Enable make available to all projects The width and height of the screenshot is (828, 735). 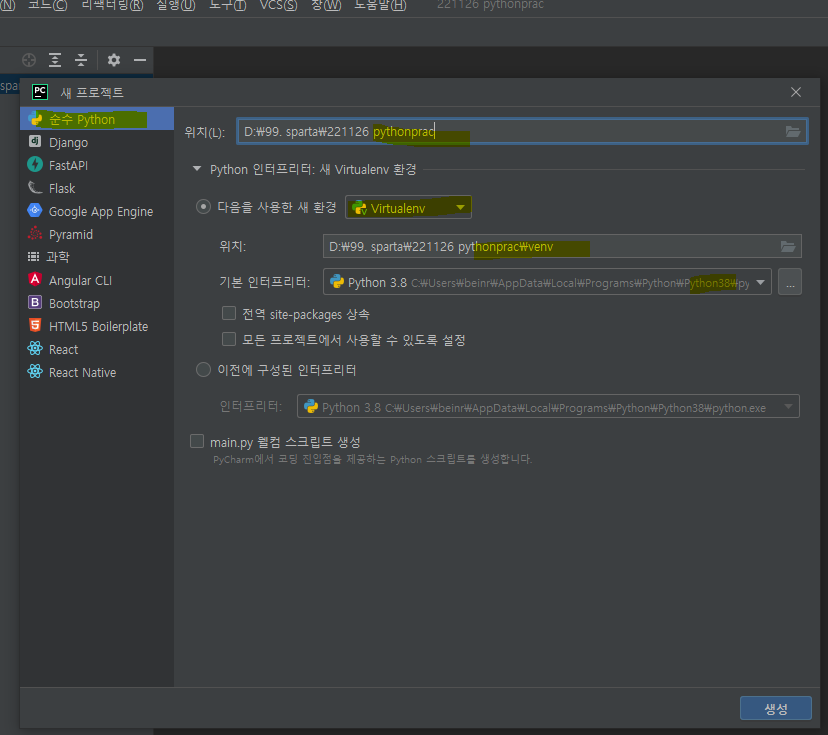(x=229, y=339)
